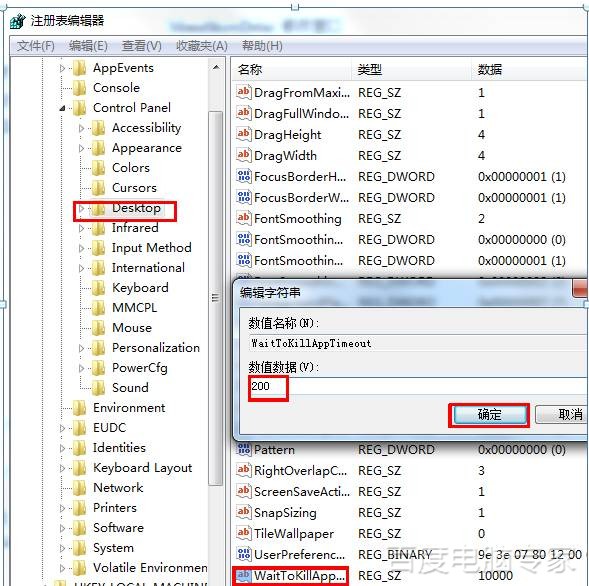Click the 10000 data value of WaitToKillApp
The image size is (589, 586).
495,575
